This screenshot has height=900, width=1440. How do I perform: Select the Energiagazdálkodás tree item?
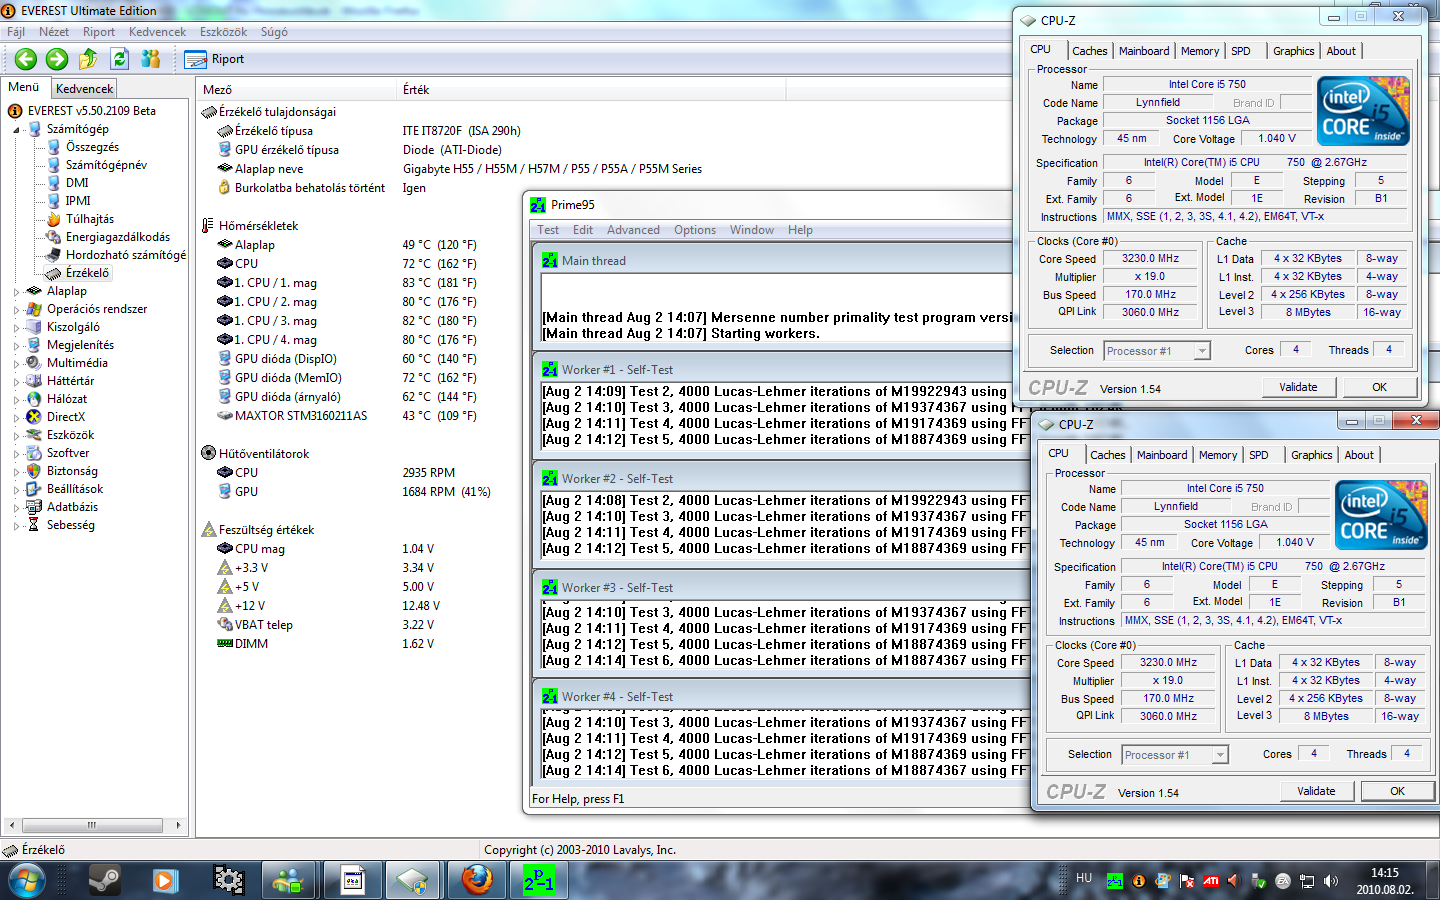click(x=118, y=237)
